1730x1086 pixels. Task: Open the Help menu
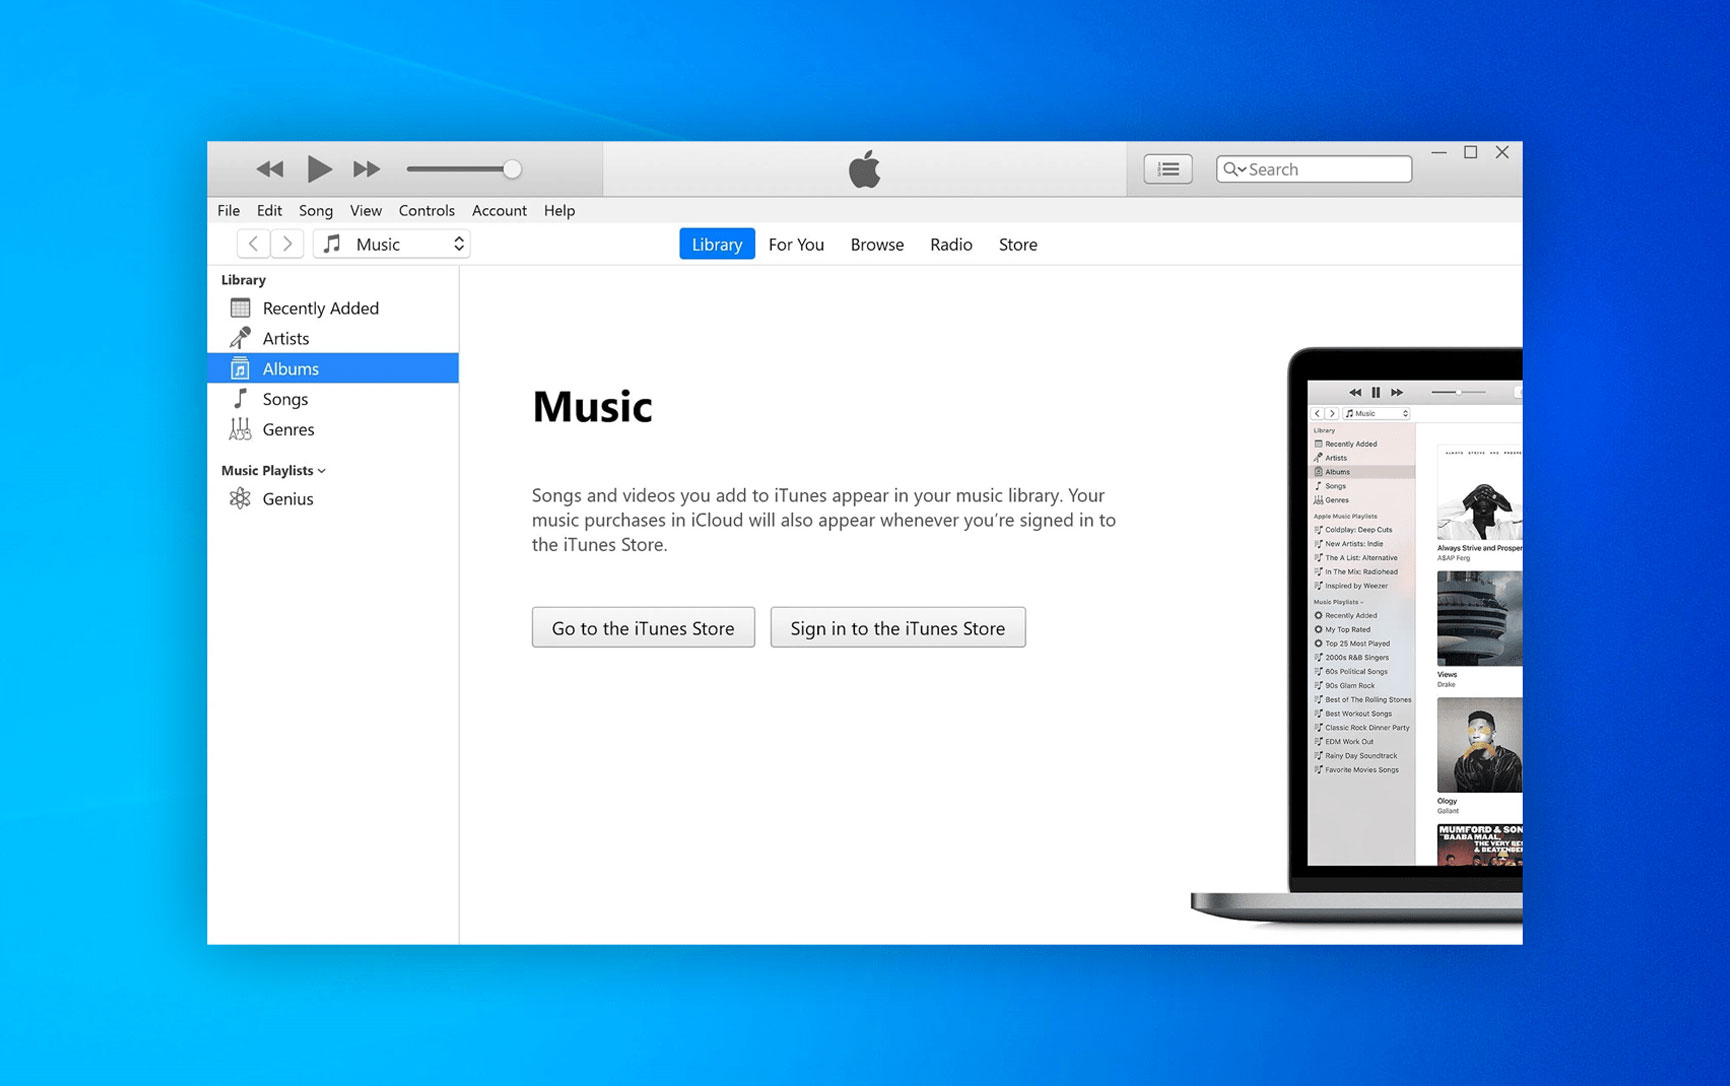click(x=559, y=210)
